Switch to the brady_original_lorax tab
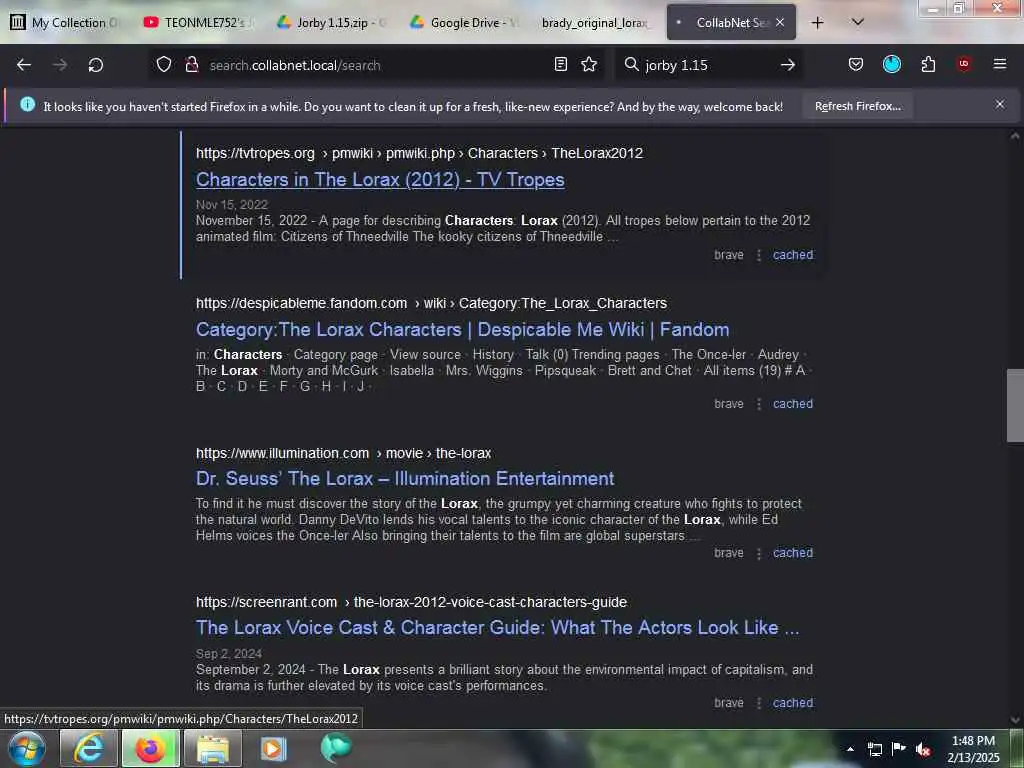 click(x=596, y=23)
